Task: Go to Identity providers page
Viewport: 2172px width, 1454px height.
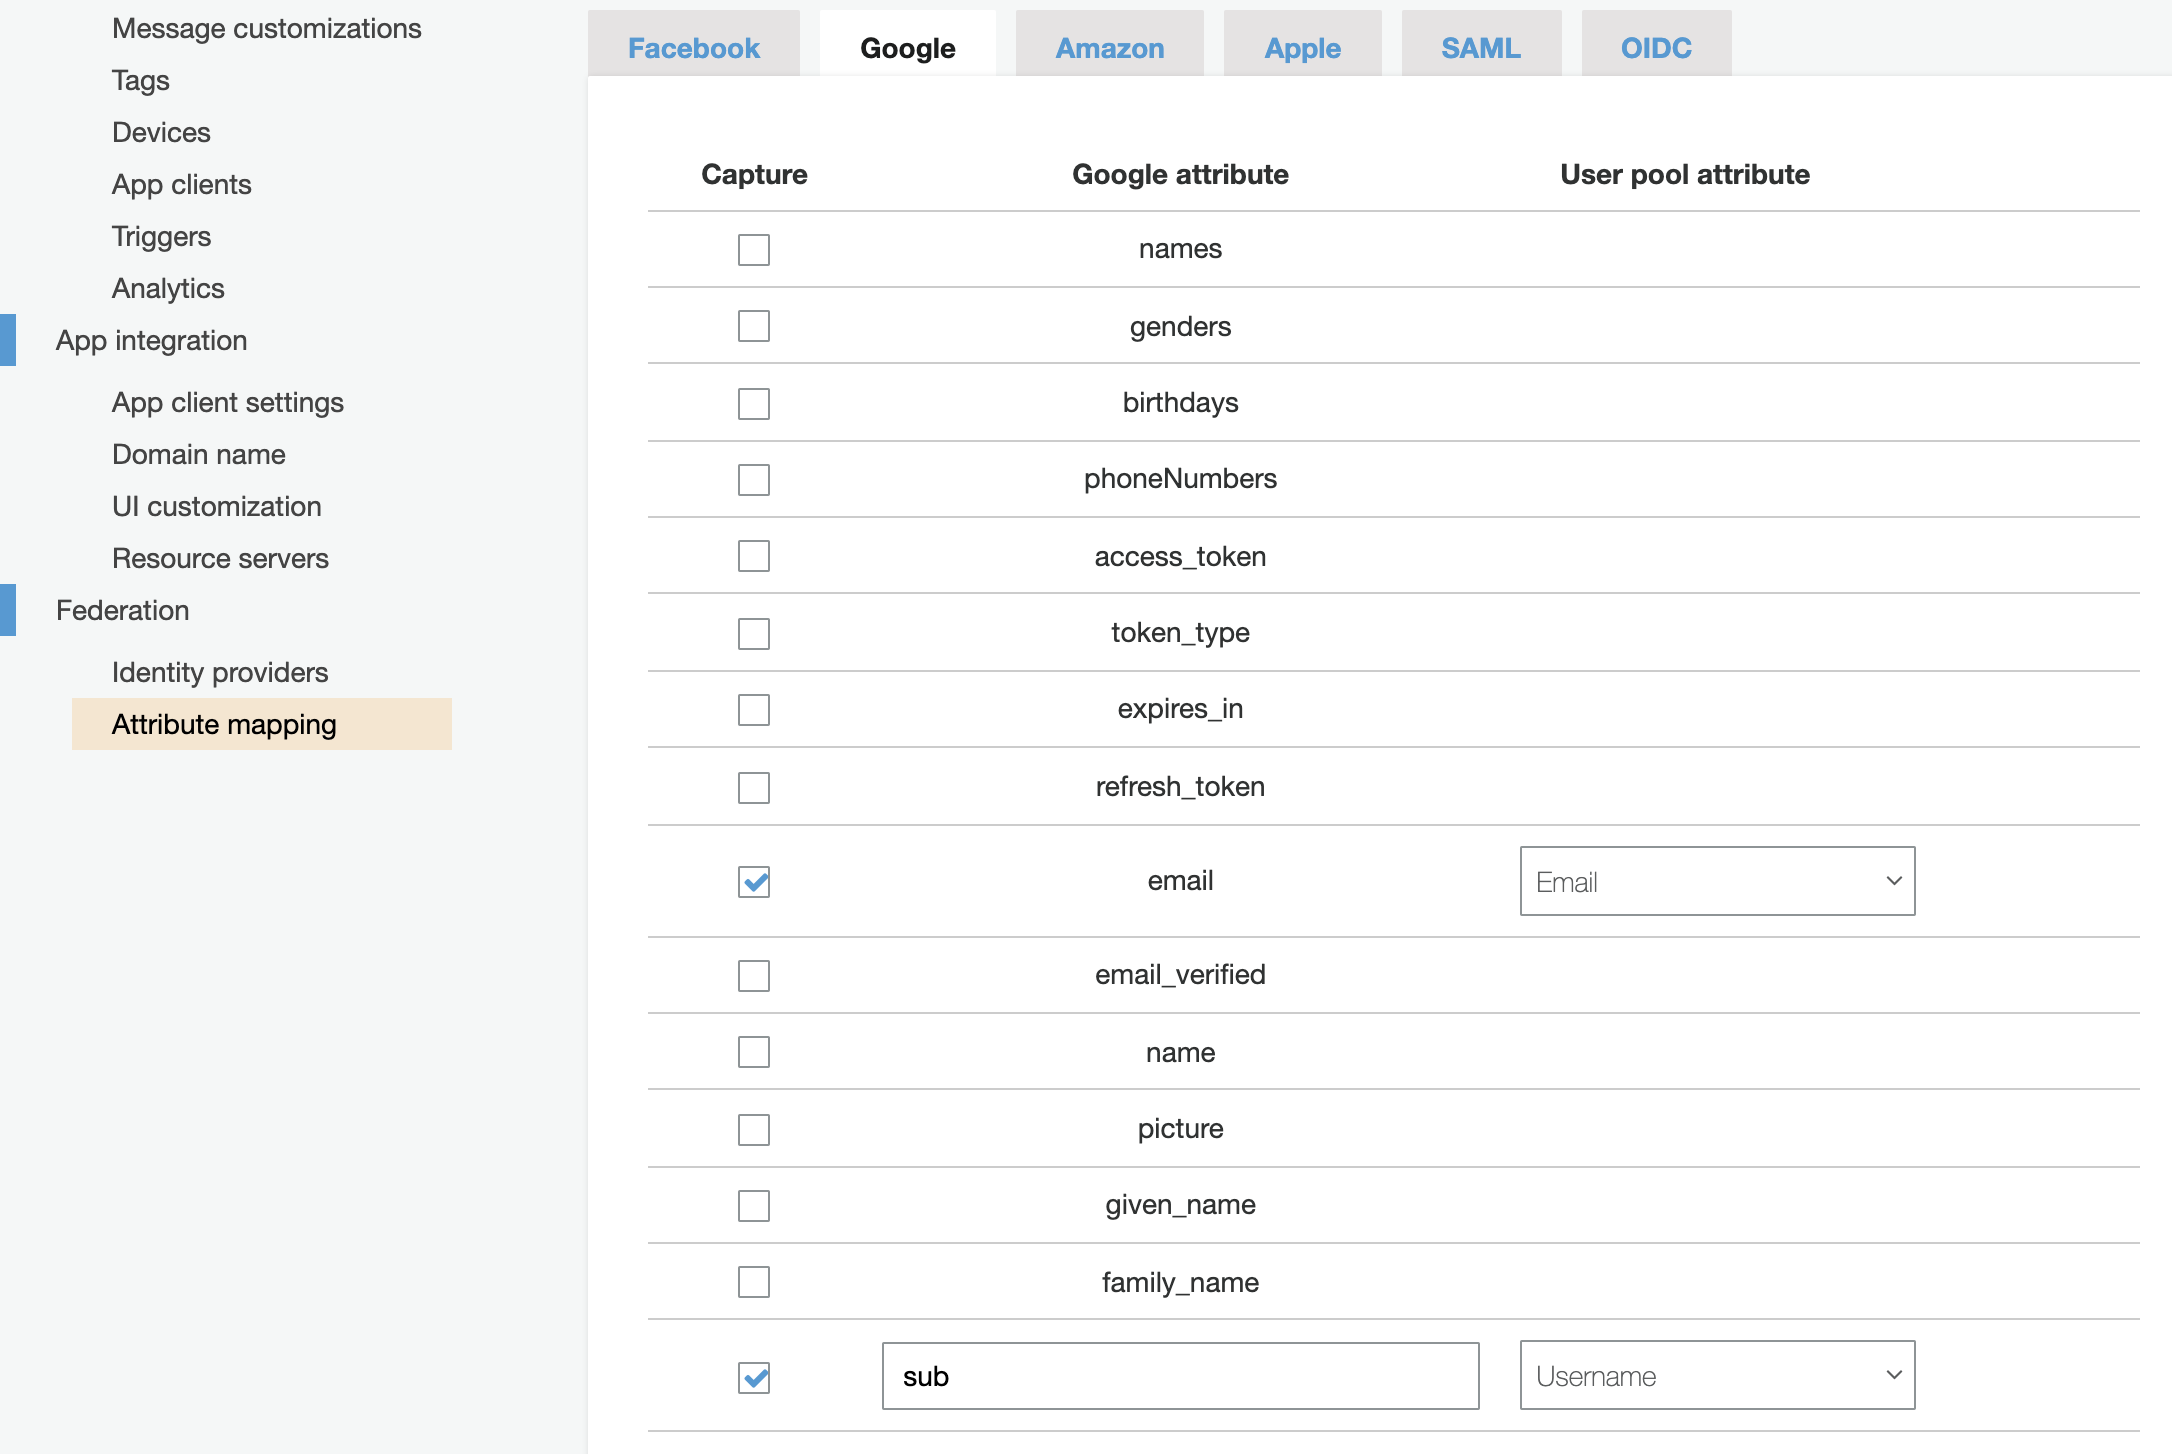Action: pyautogui.click(x=220, y=672)
